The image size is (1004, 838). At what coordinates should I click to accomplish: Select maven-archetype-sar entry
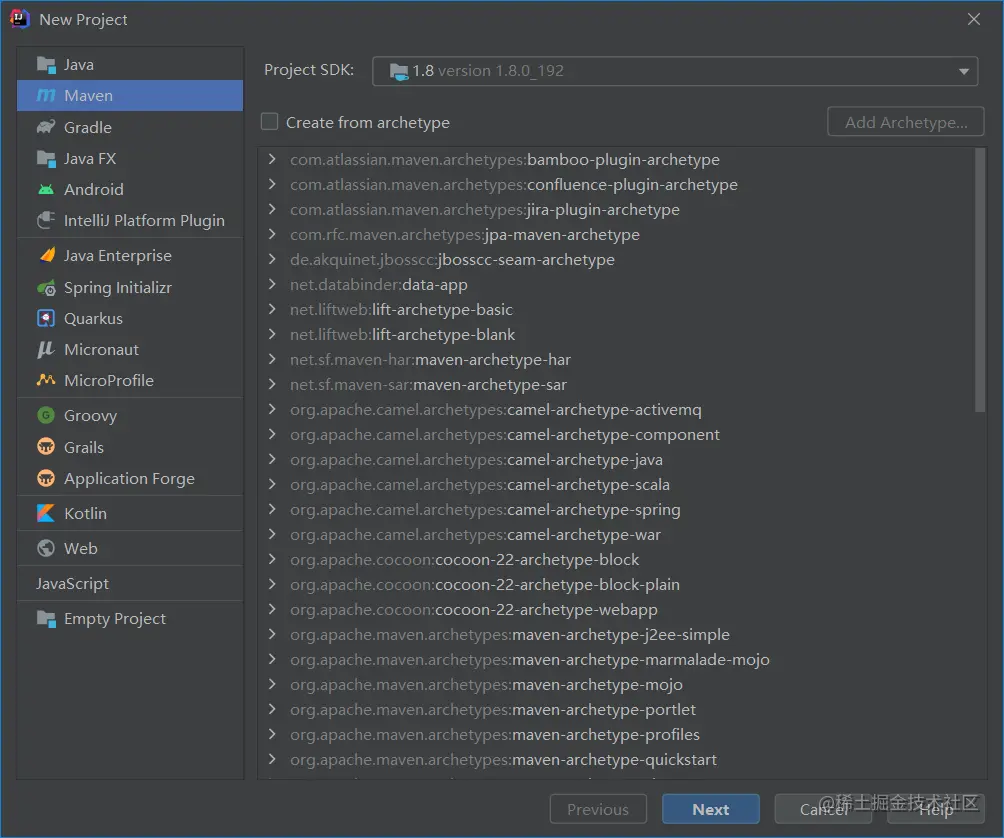tap(428, 385)
